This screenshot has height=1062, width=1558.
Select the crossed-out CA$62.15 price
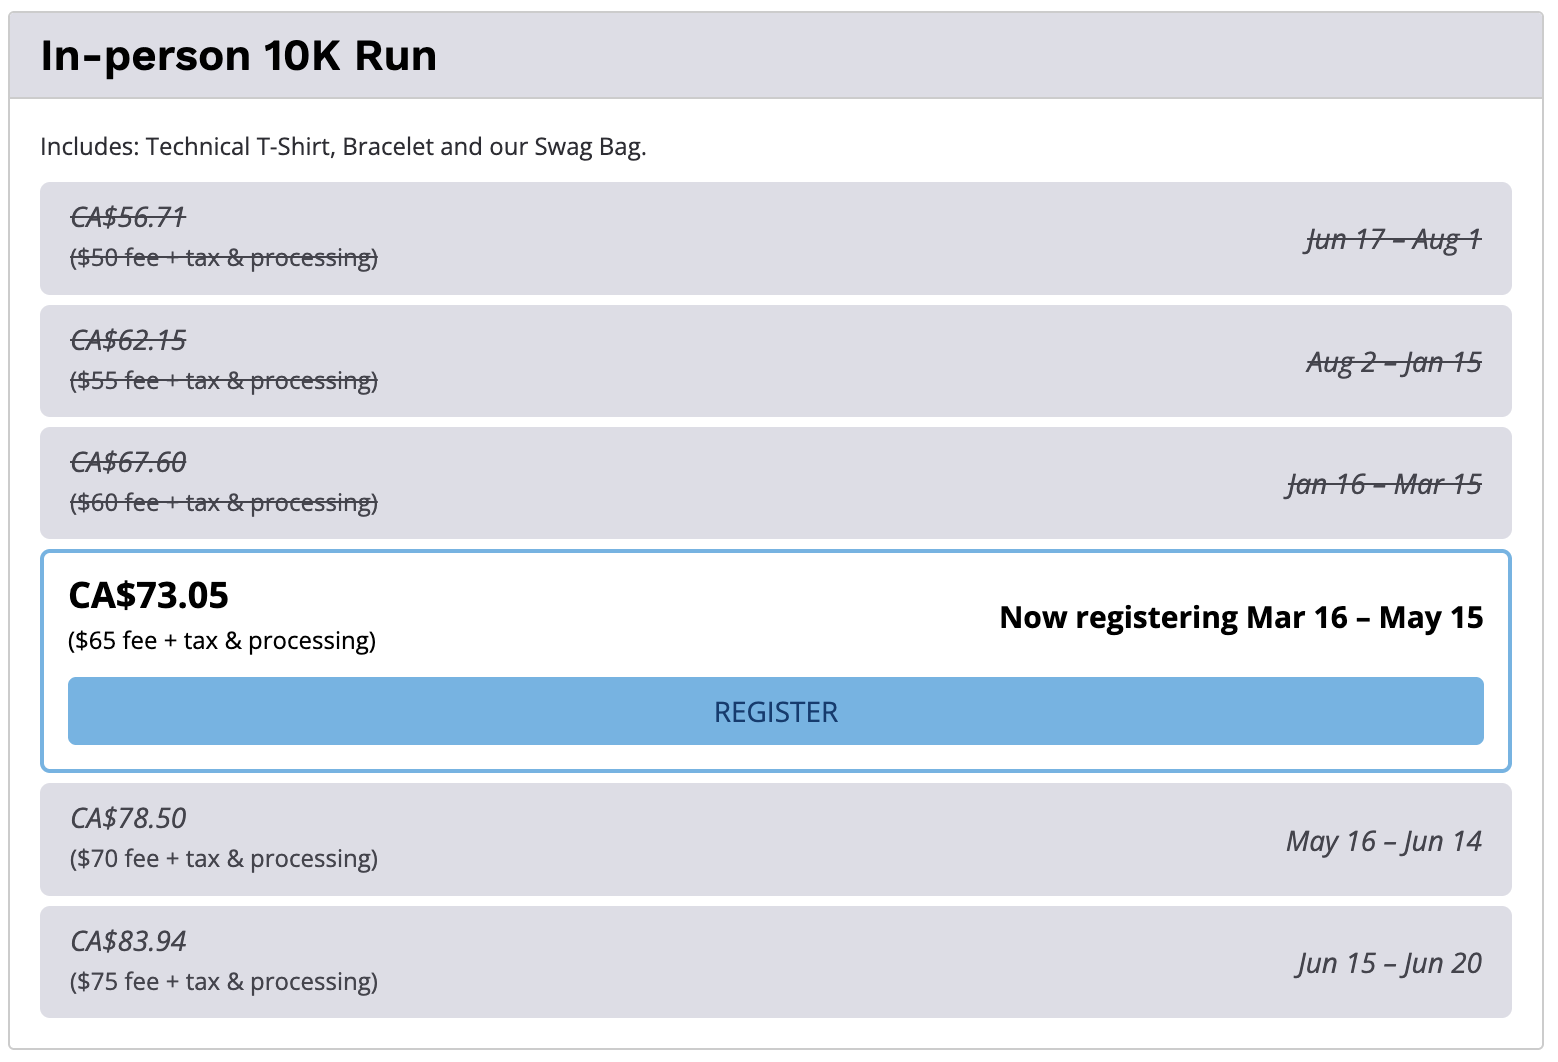point(128,340)
